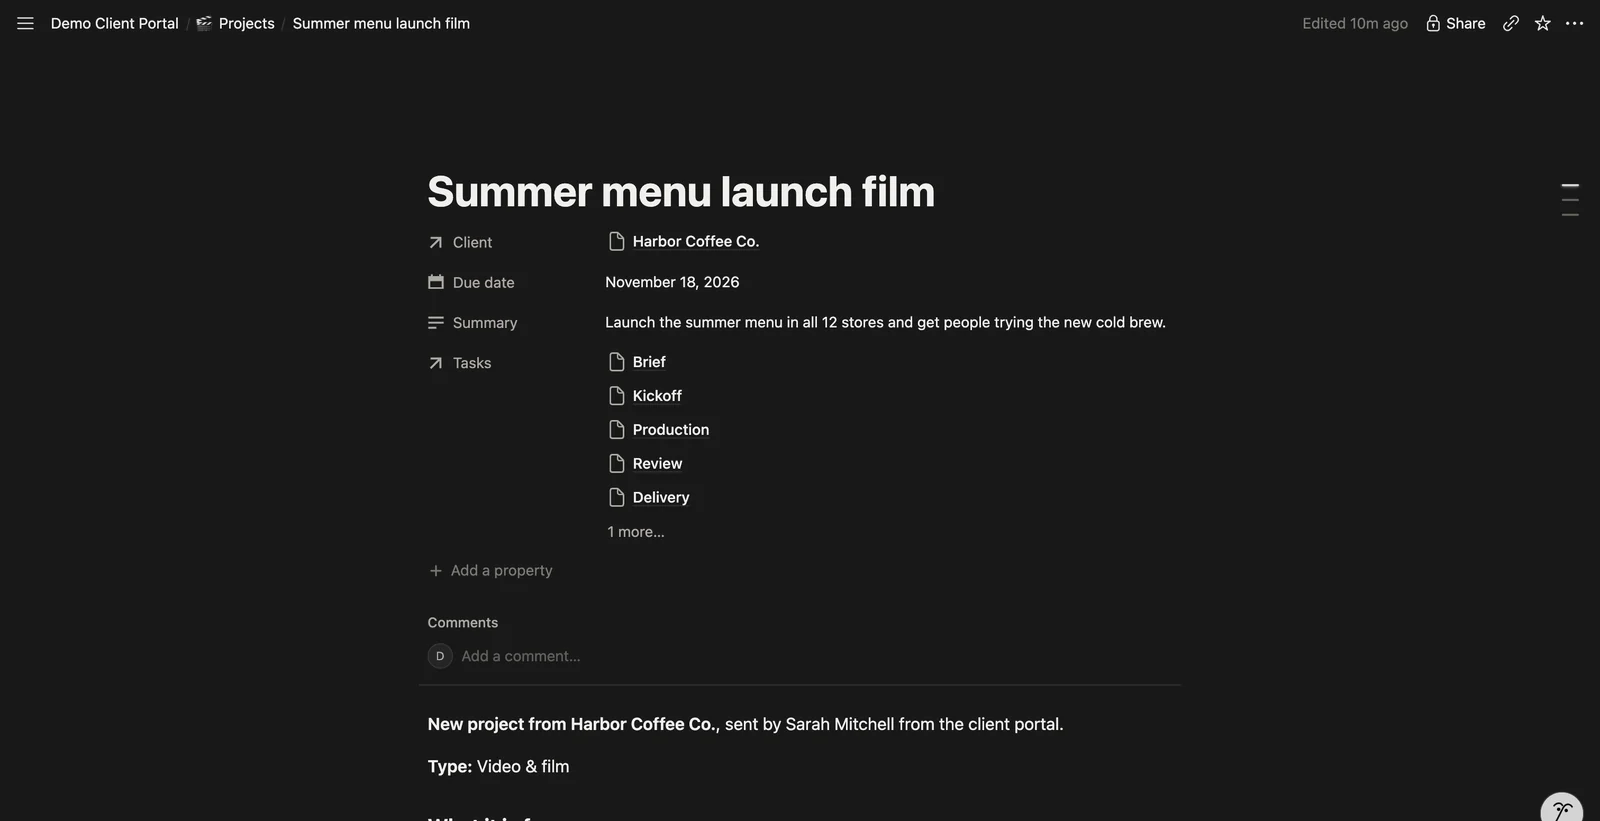The width and height of the screenshot is (1600, 821).
Task: Open the sidebar hamburger menu
Action: pos(25,23)
